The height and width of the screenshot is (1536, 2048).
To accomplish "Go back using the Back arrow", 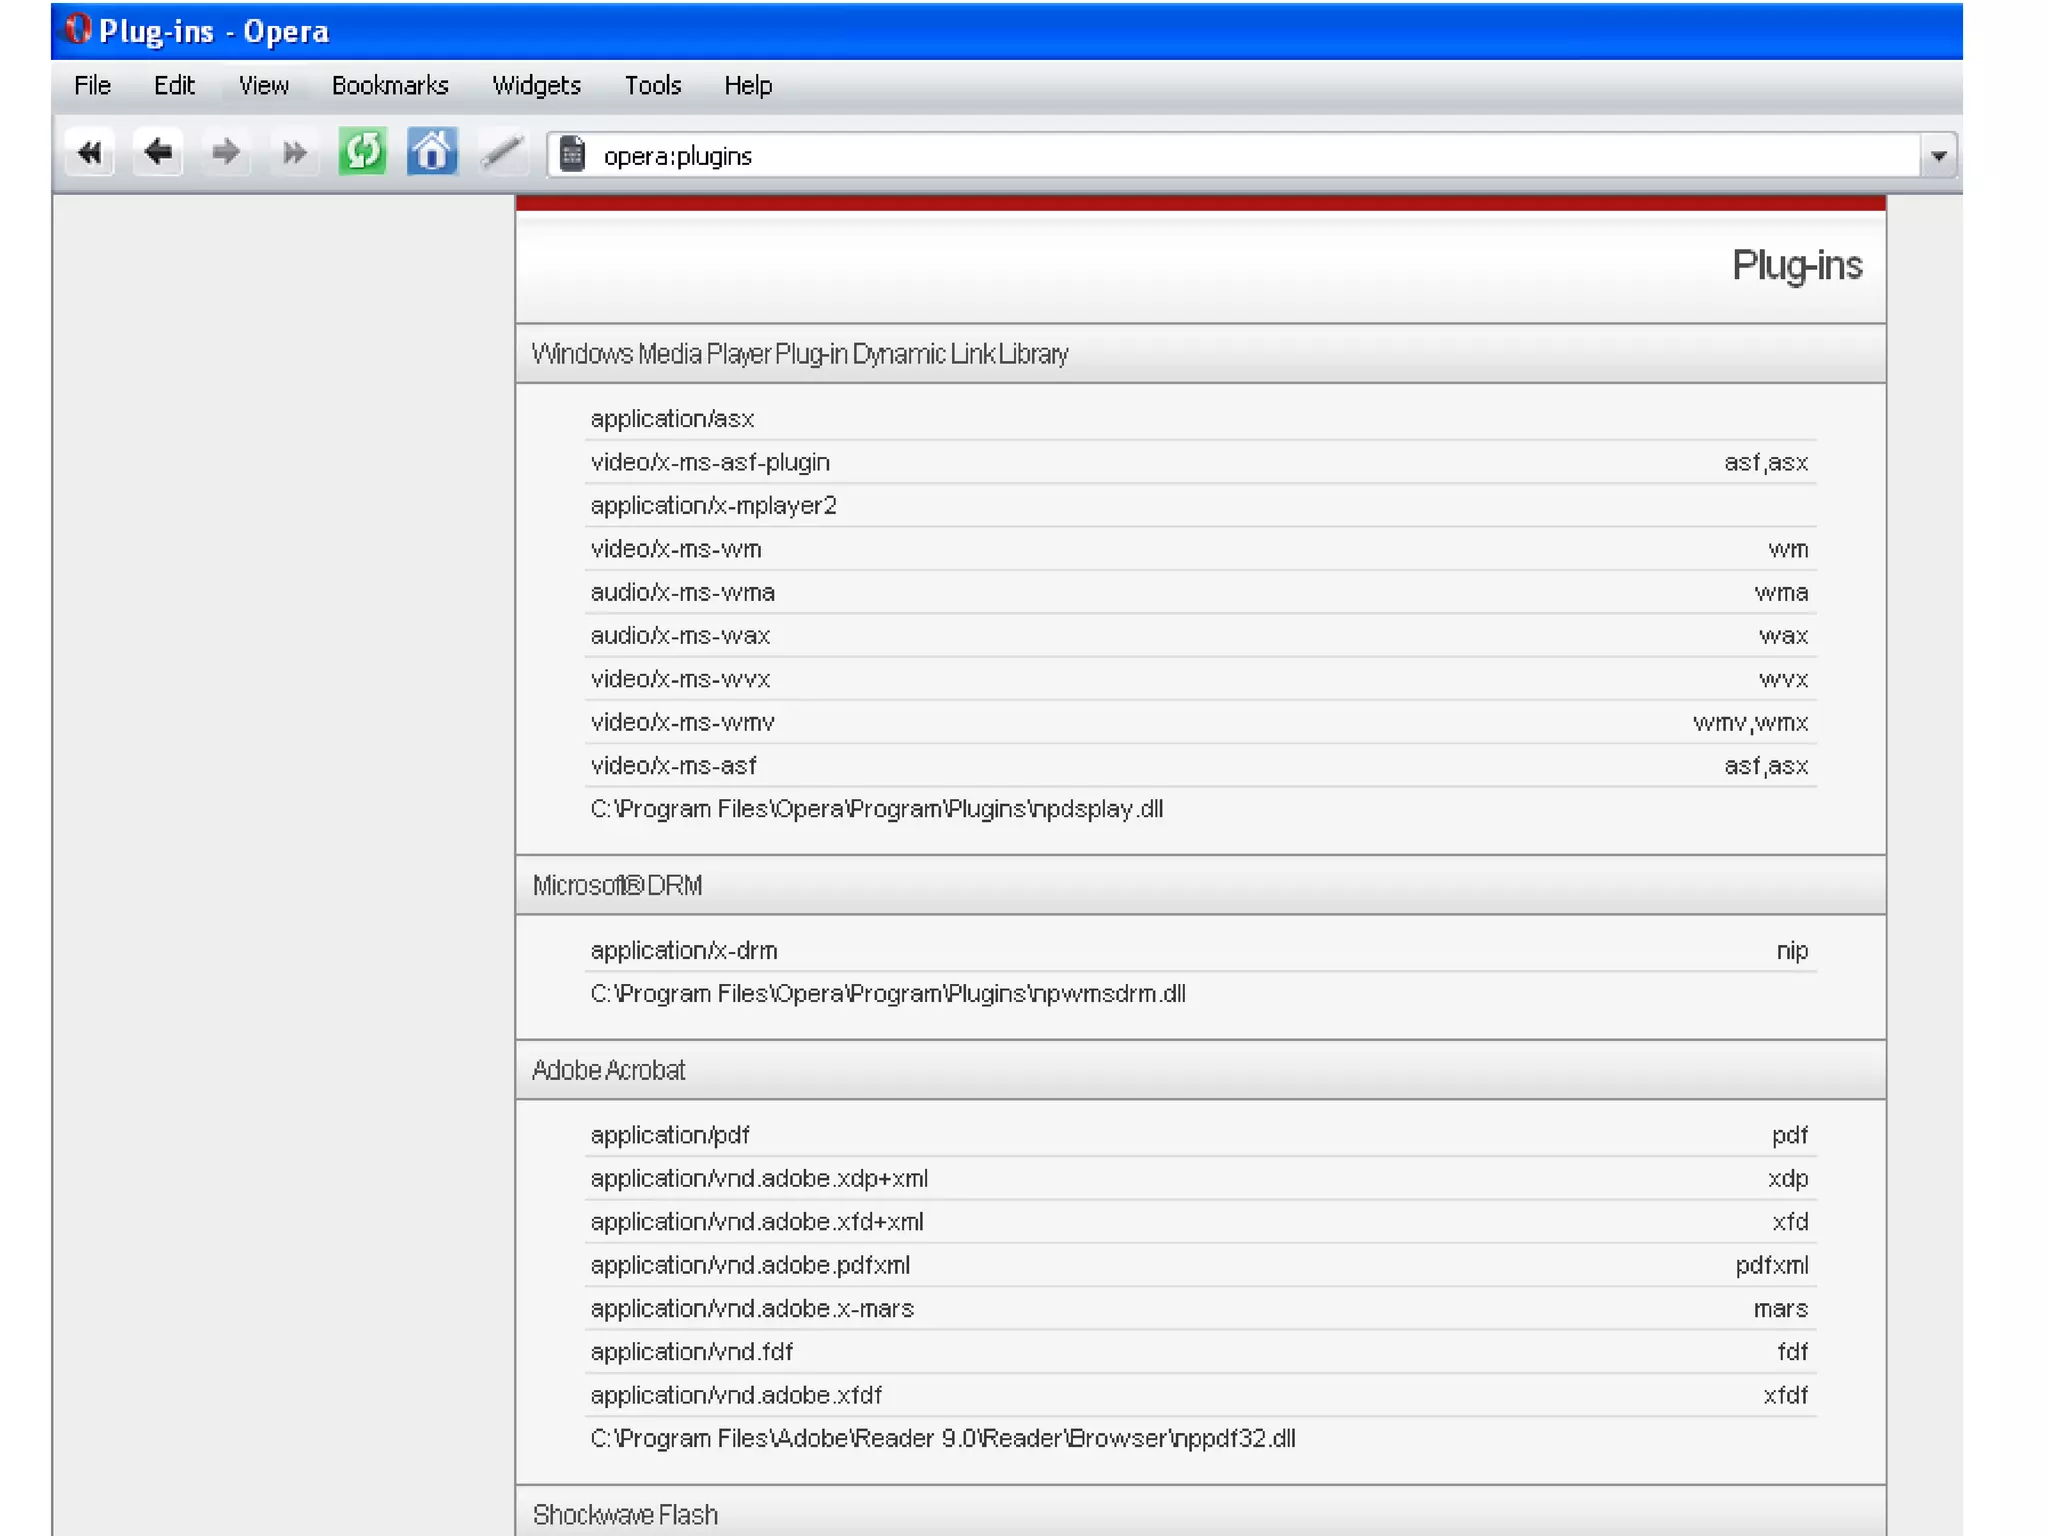I will click(158, 153).
